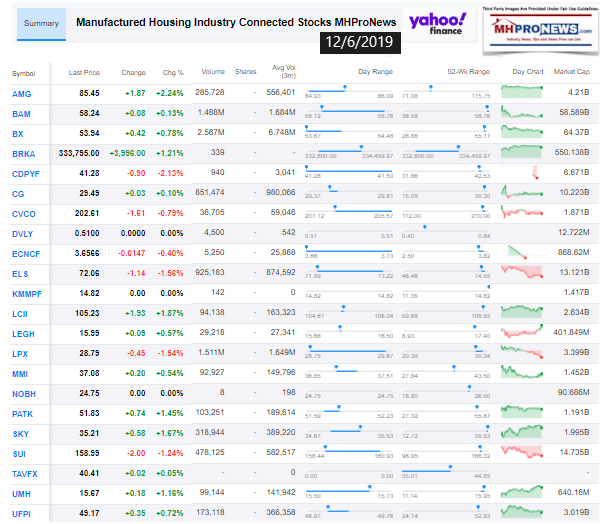
Task: Sort by Last Price column header
Action: point(84,73)
